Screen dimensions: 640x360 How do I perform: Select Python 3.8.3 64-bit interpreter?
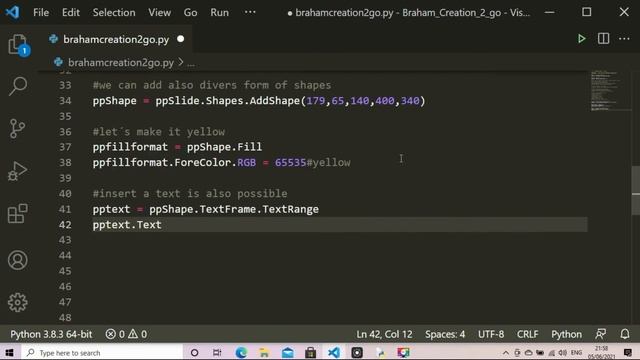click(x=51, y=334)
